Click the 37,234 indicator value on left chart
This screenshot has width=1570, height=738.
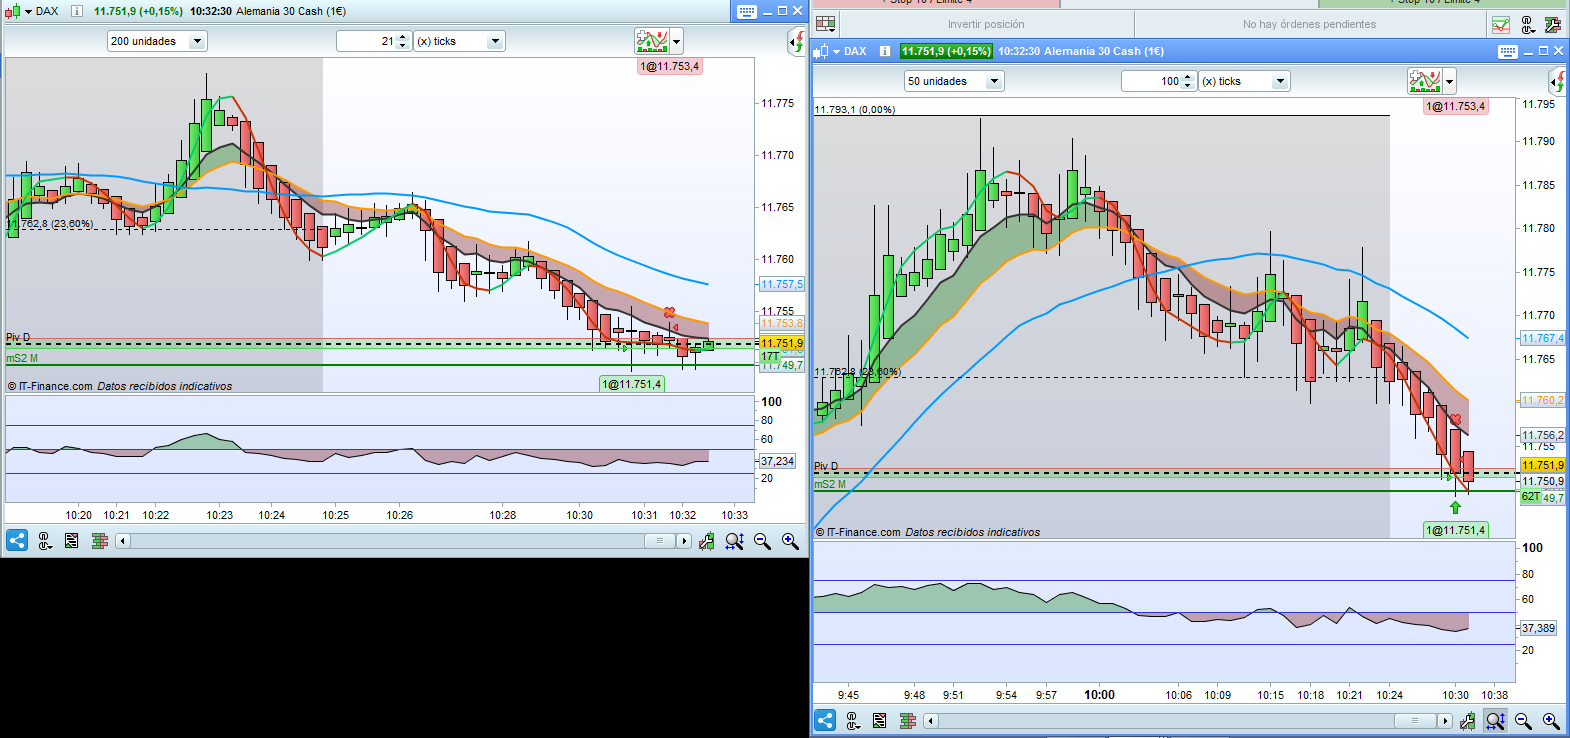pyautogui.click(x=777, y=461)
